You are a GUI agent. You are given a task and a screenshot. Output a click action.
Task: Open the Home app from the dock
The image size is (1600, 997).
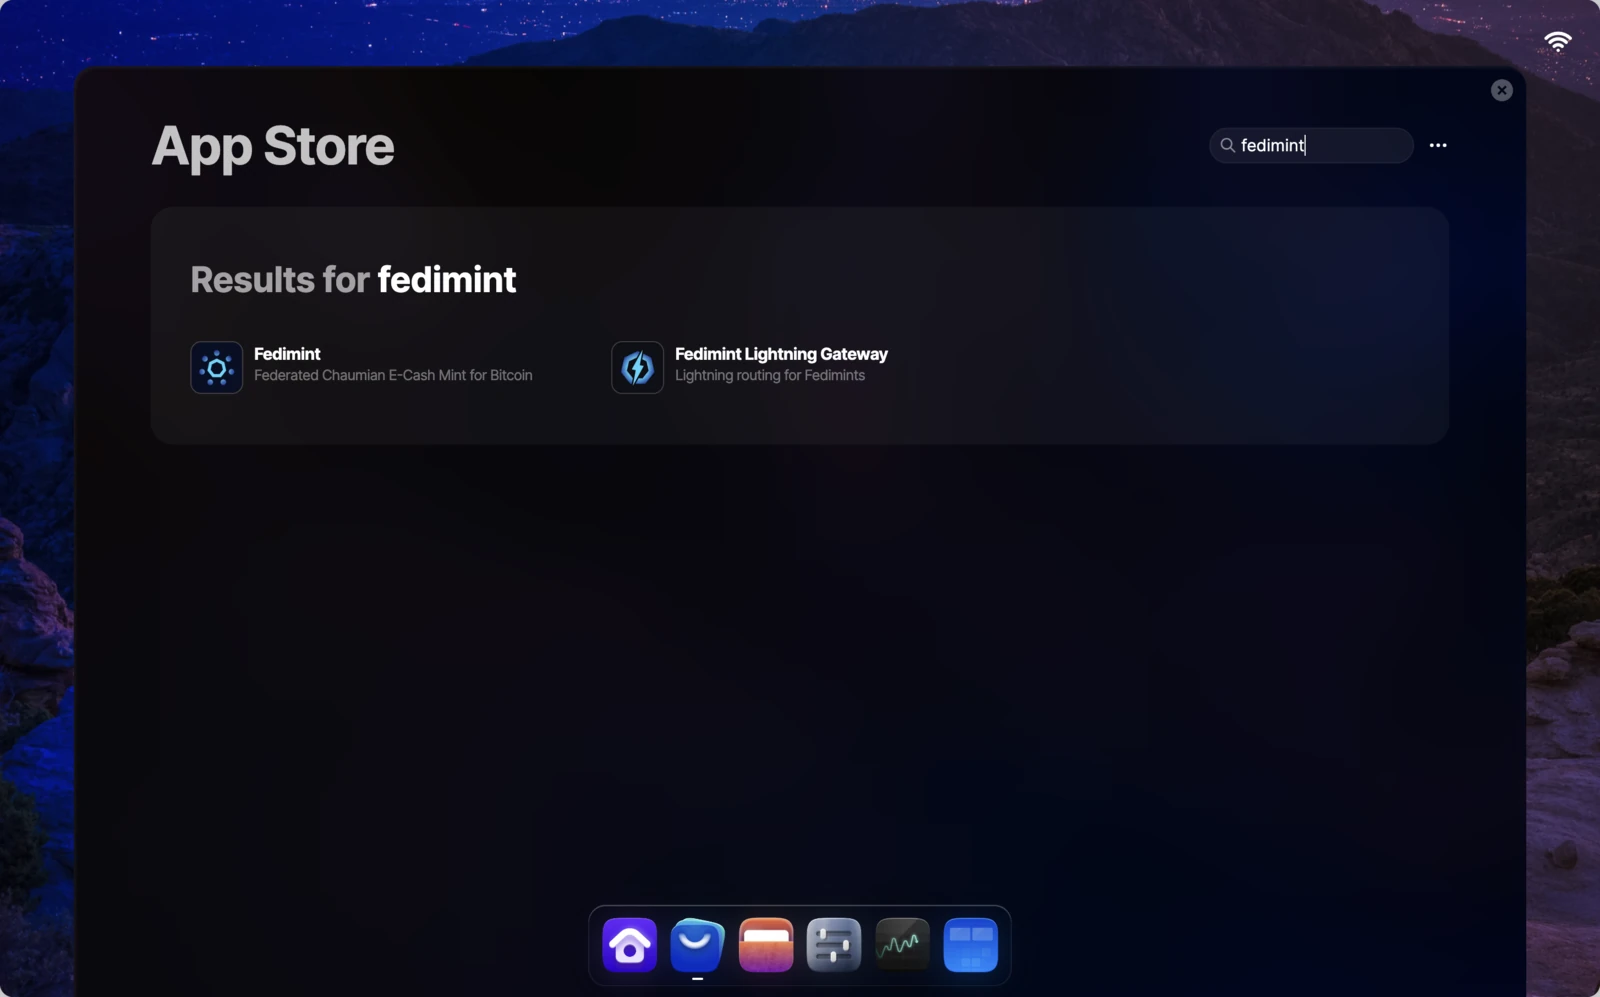(629, 943)
